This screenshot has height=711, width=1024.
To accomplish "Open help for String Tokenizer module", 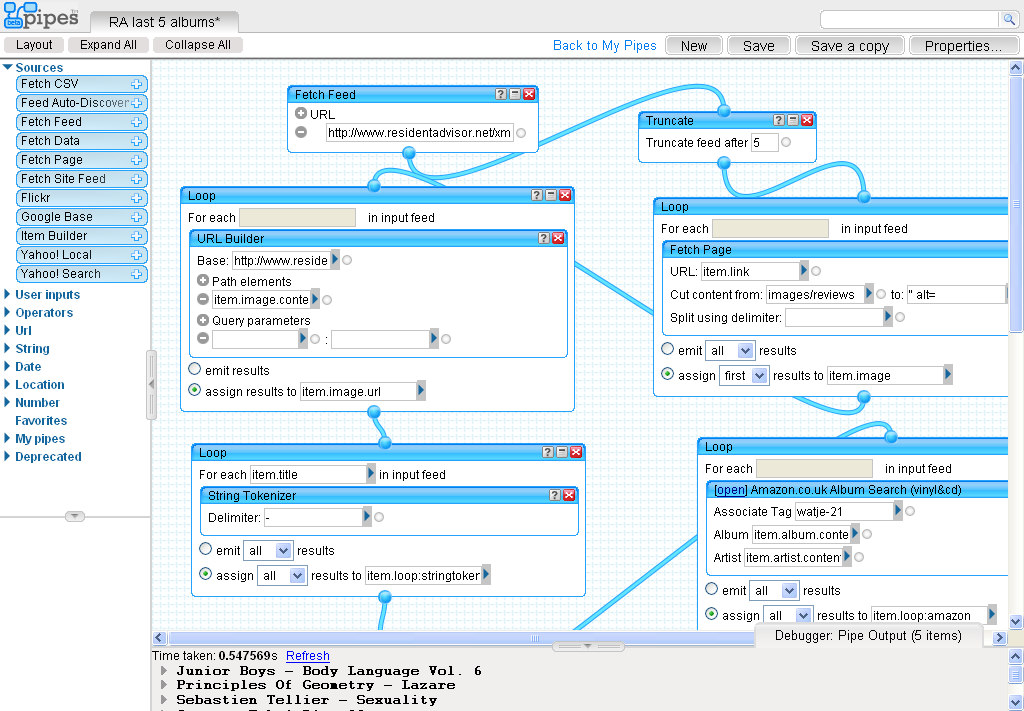I will (x=554, y=495).
